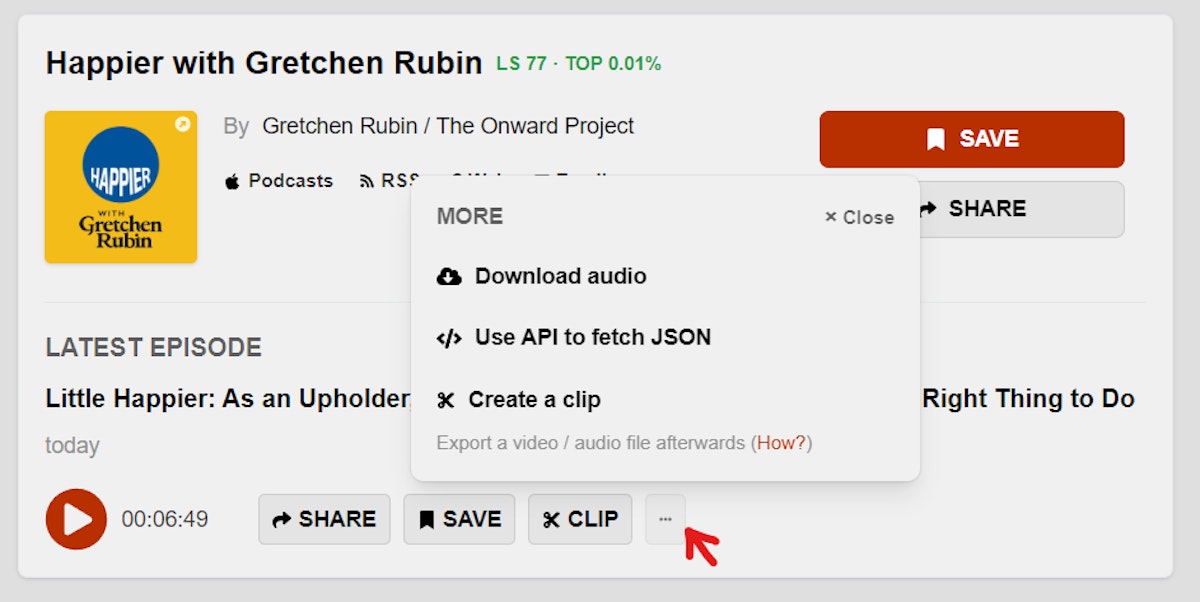Open the Apple Podcasts link
The height and width of the screenshot is (602, 1200).
click(x=279, y=181)
